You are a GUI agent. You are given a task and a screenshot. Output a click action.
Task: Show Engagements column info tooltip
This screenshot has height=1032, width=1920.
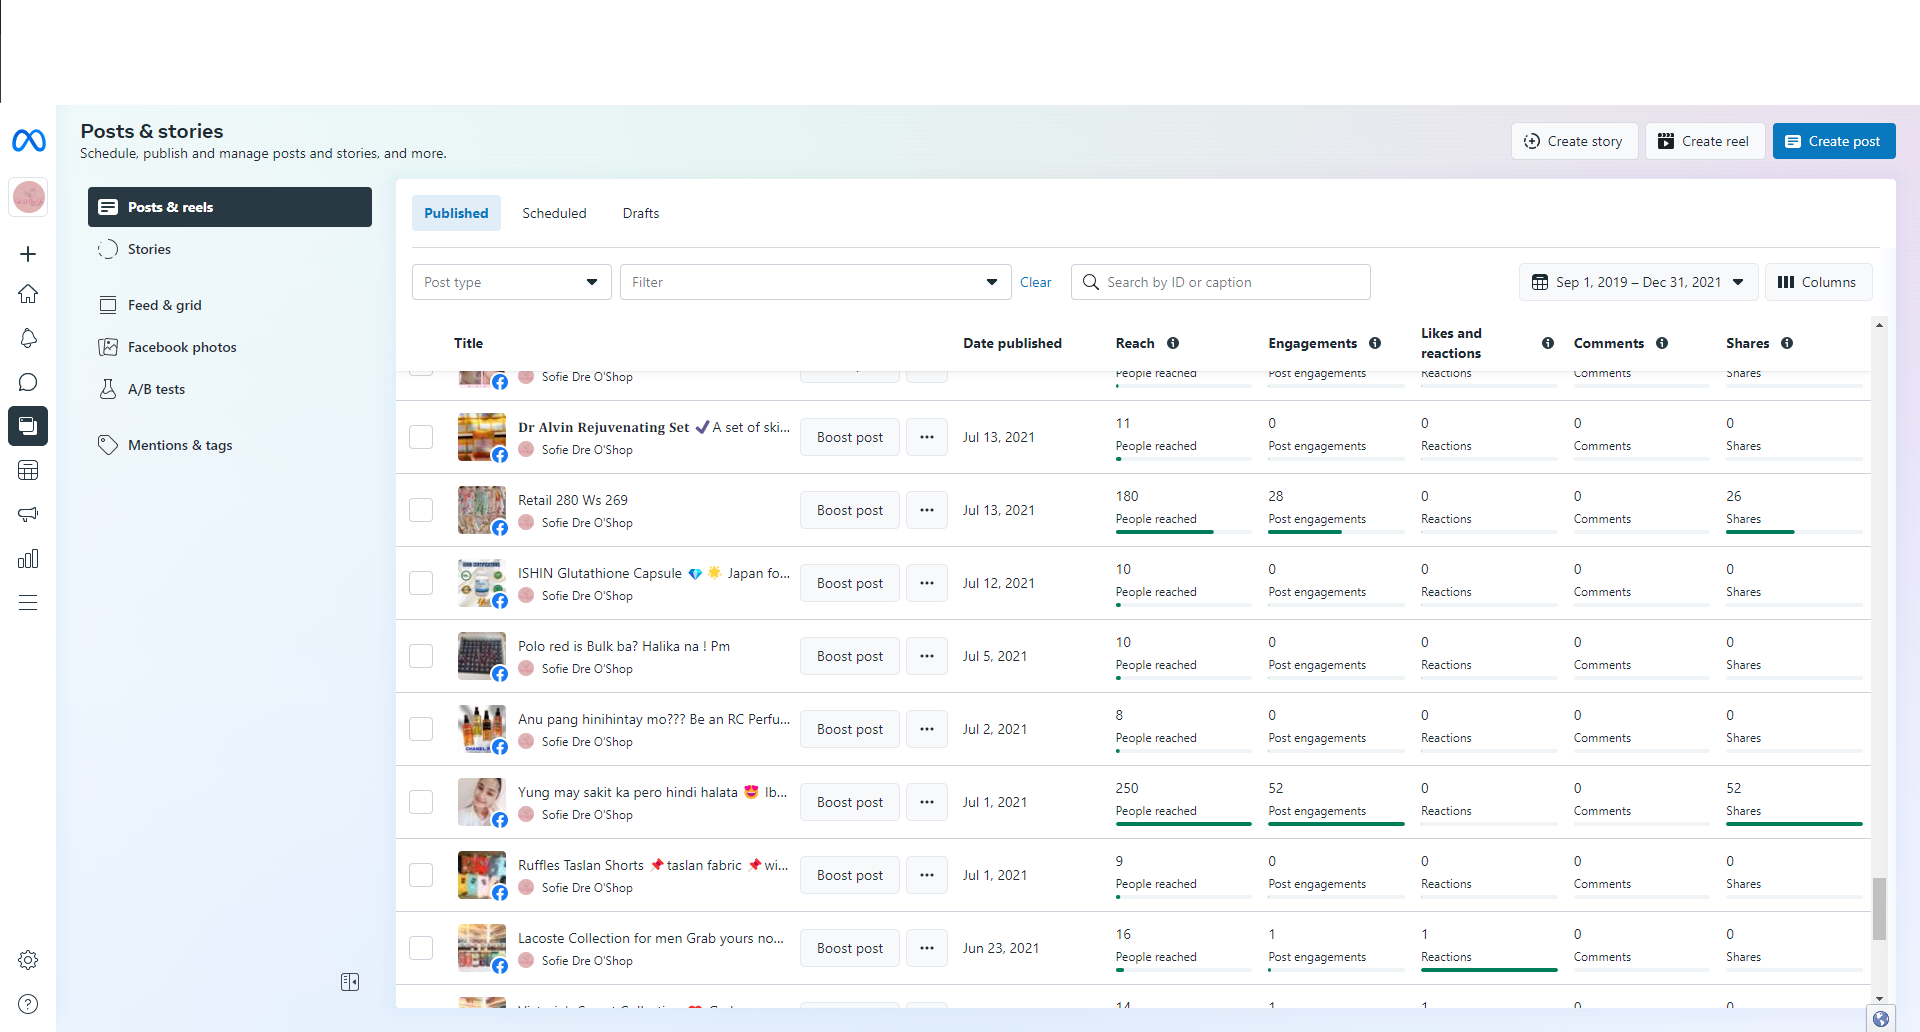(x=1375, y=343)
